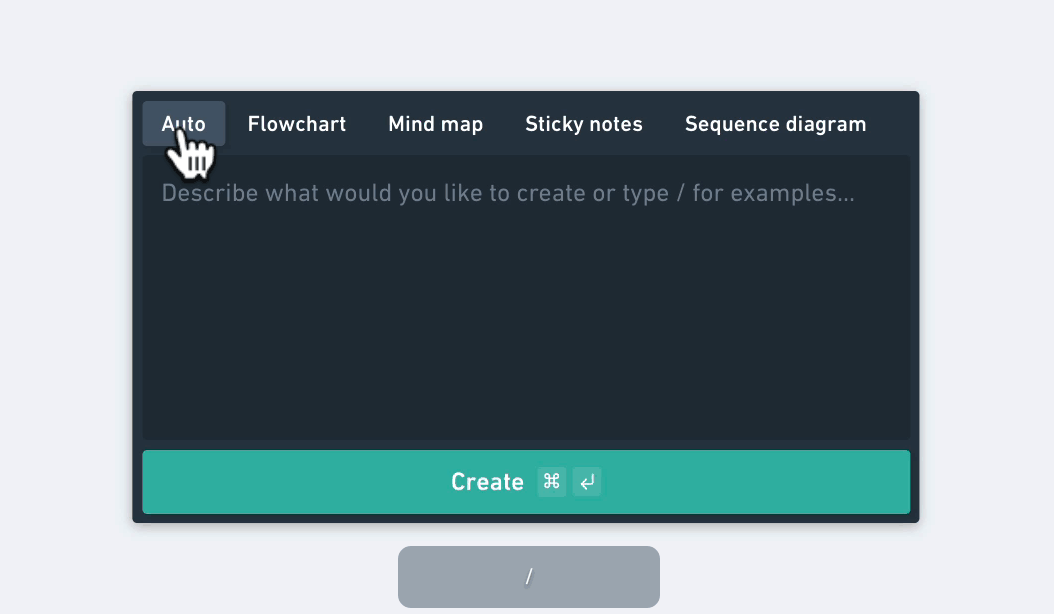The width and height of the screenshot is (1054, 614).
Task: Open the Mind map tab
Action: click(x=435, y=124)
